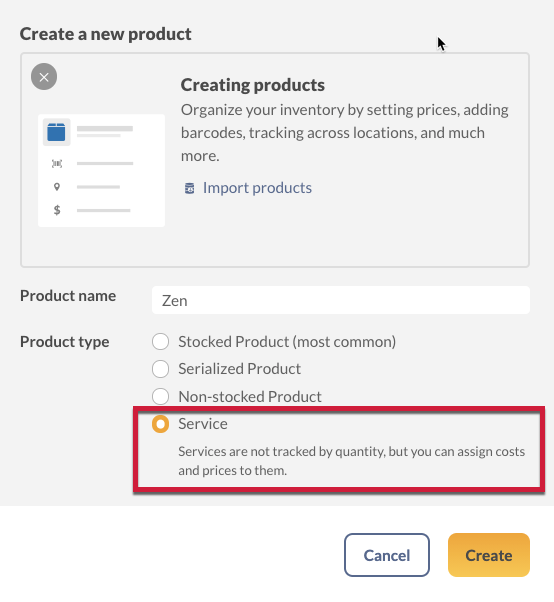This screenshot has width=554, height=602.
Task: Click the orange Create button
Action: point(489,555)
